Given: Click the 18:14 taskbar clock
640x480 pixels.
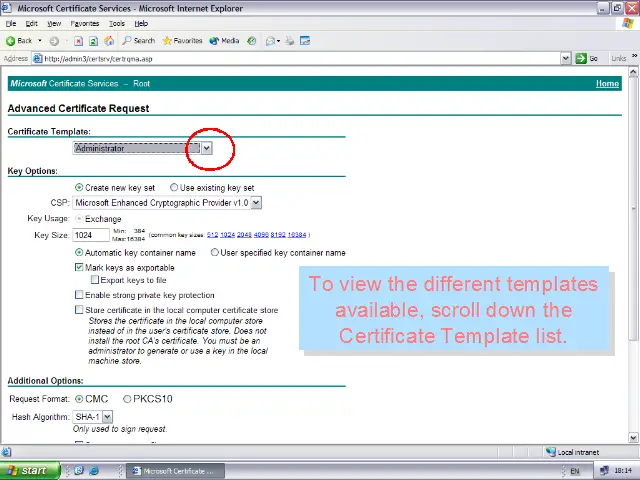Looking at the screenshot, I should pos(623,471).
